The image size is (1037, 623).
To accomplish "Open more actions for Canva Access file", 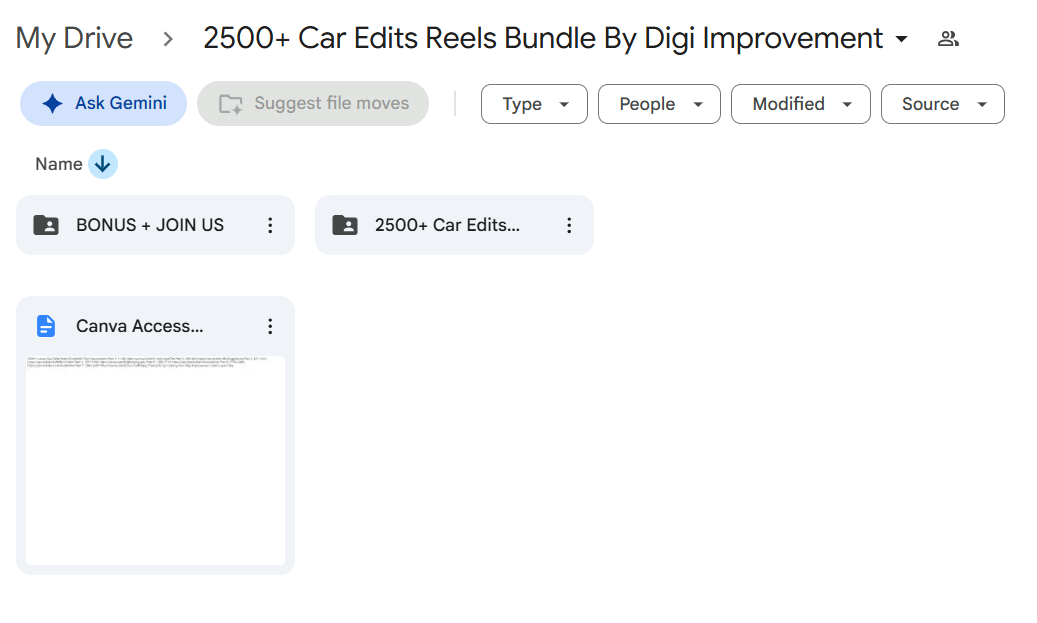I will click(x=270, y=326).
